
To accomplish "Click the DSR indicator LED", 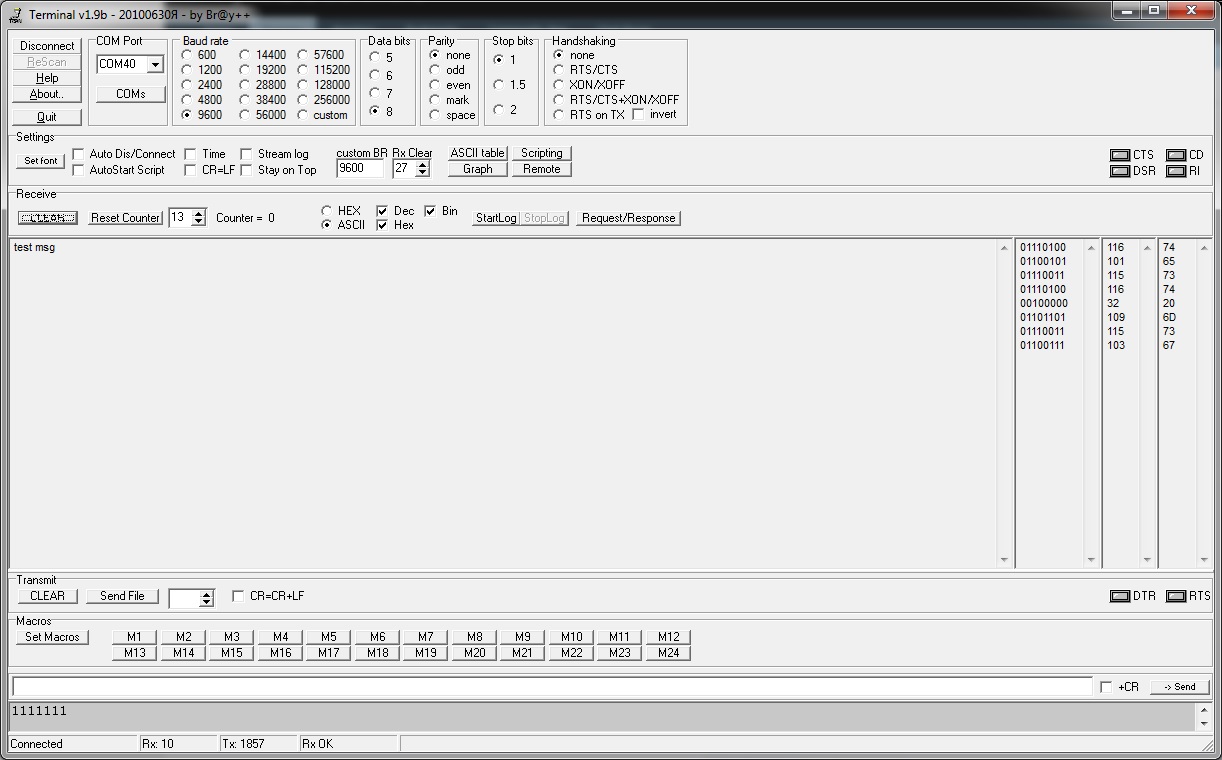I will coord(1120,171).
